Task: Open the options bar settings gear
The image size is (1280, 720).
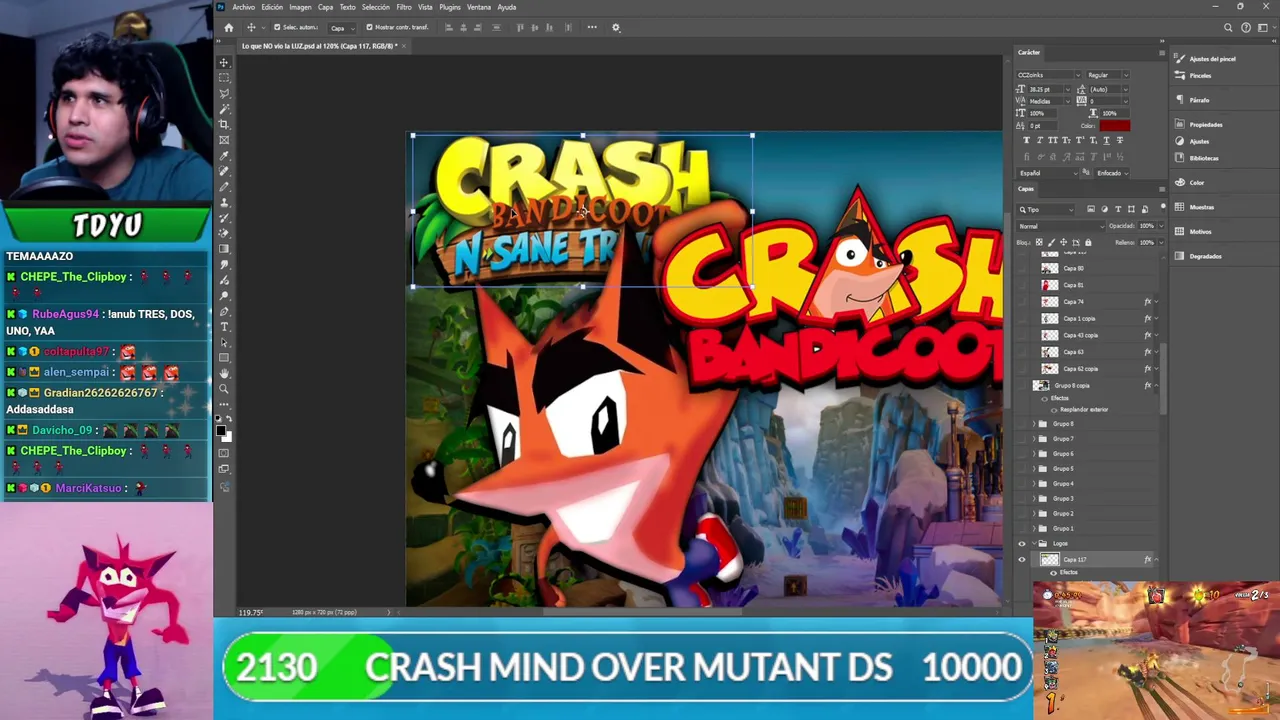Action: click(616, 27)
